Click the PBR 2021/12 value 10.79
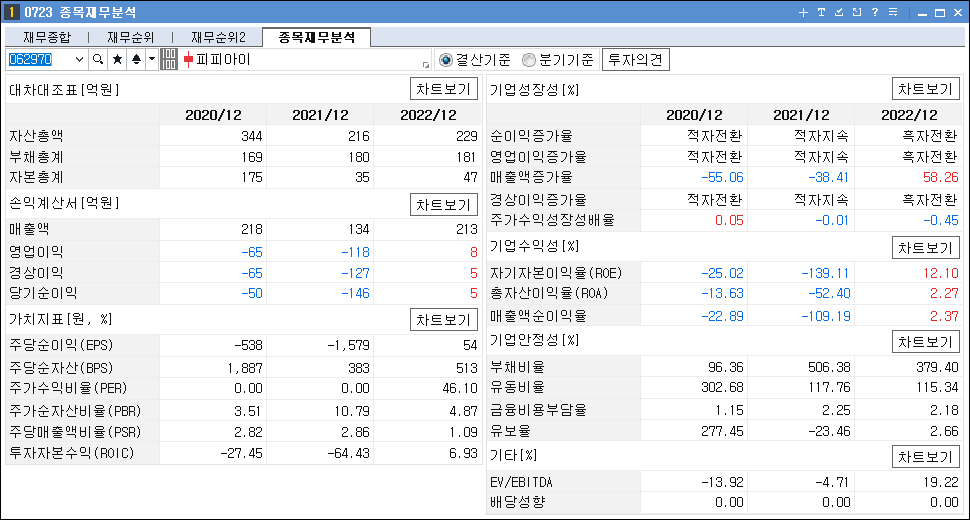Screen dimensions: 970x520 click(353, 411)
